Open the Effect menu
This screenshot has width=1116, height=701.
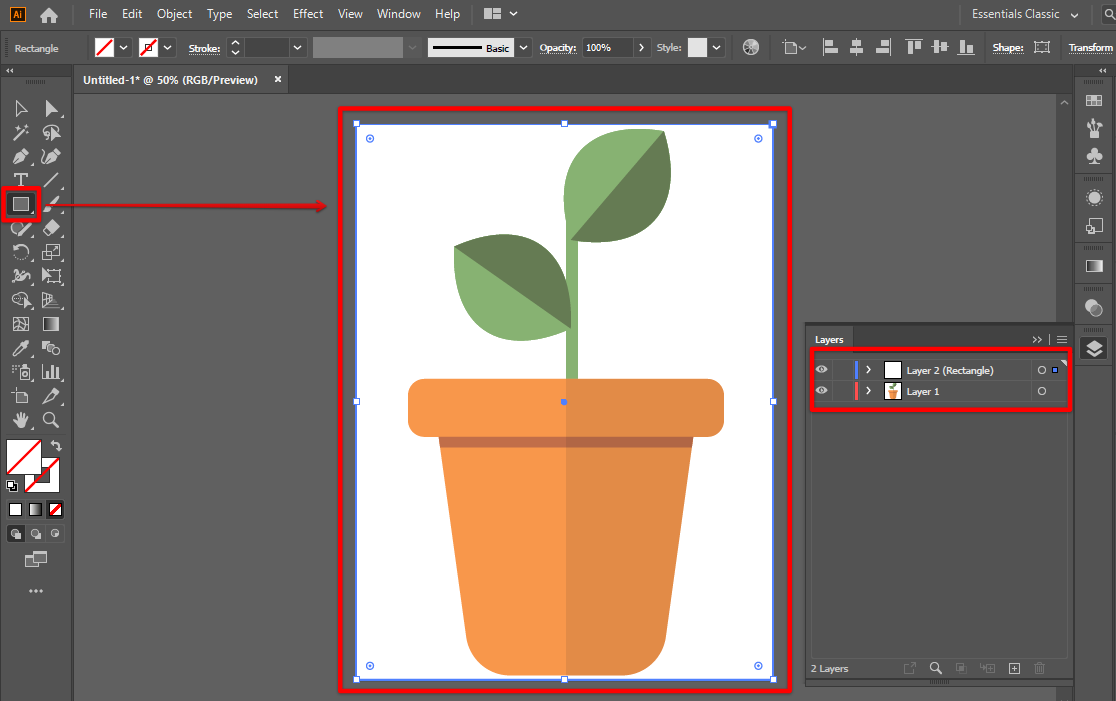coord(308,14)
